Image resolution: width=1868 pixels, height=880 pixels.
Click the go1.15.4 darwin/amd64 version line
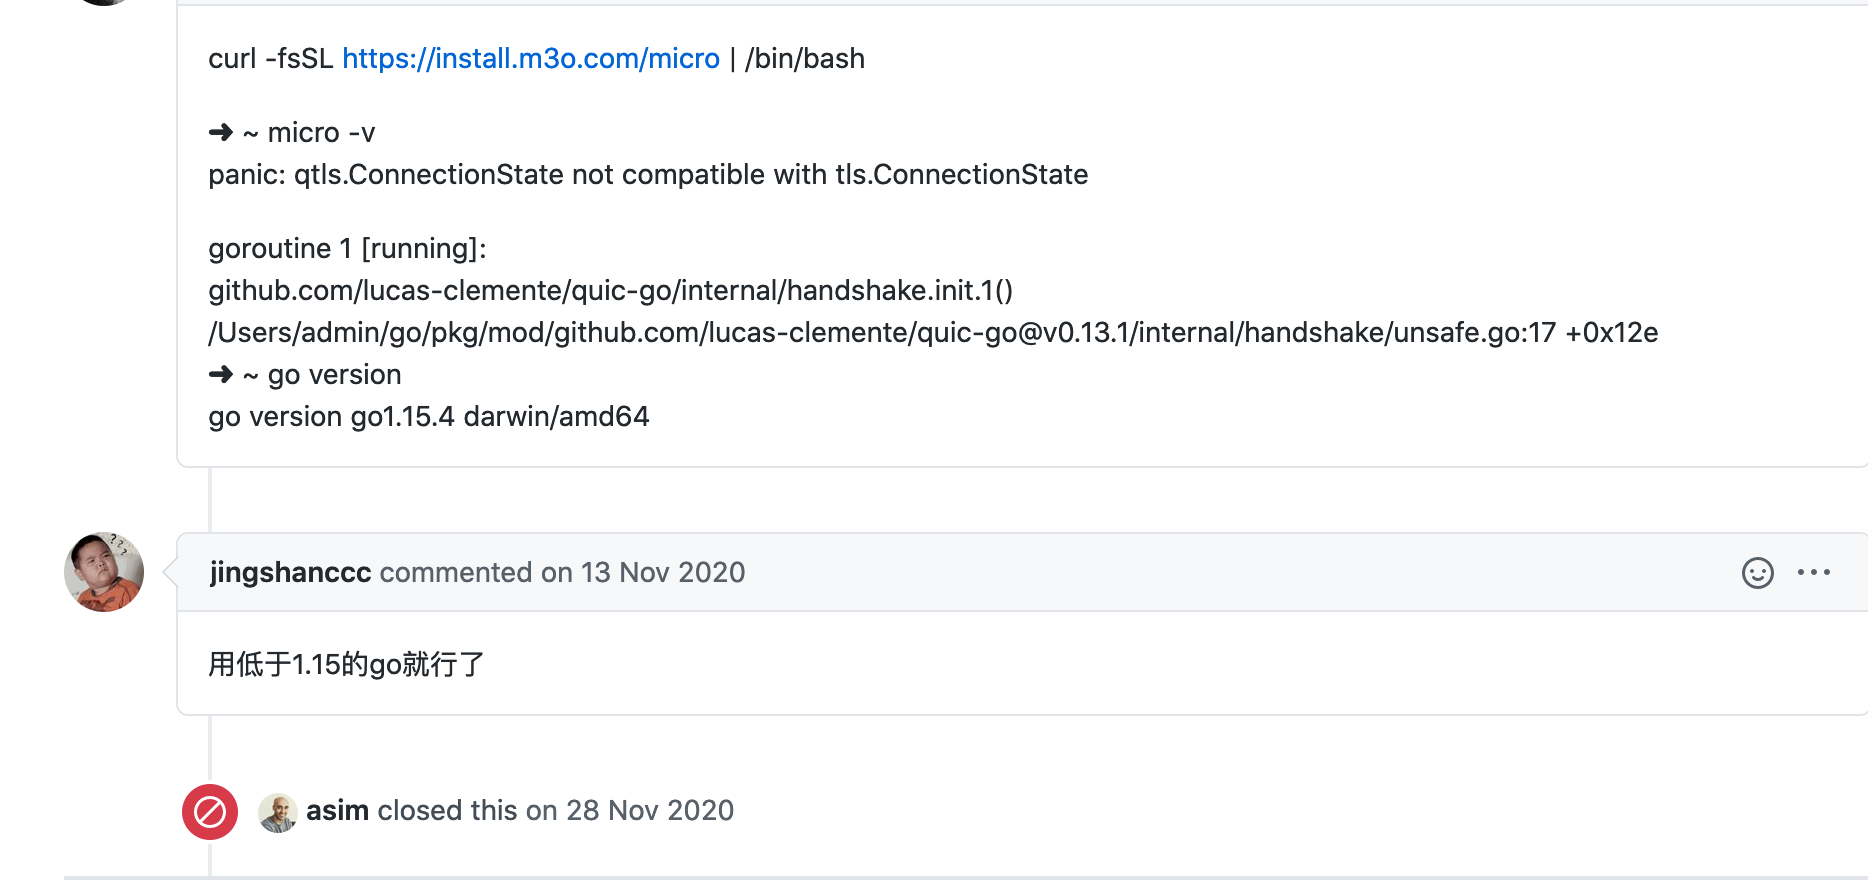(x=429, y=417)
